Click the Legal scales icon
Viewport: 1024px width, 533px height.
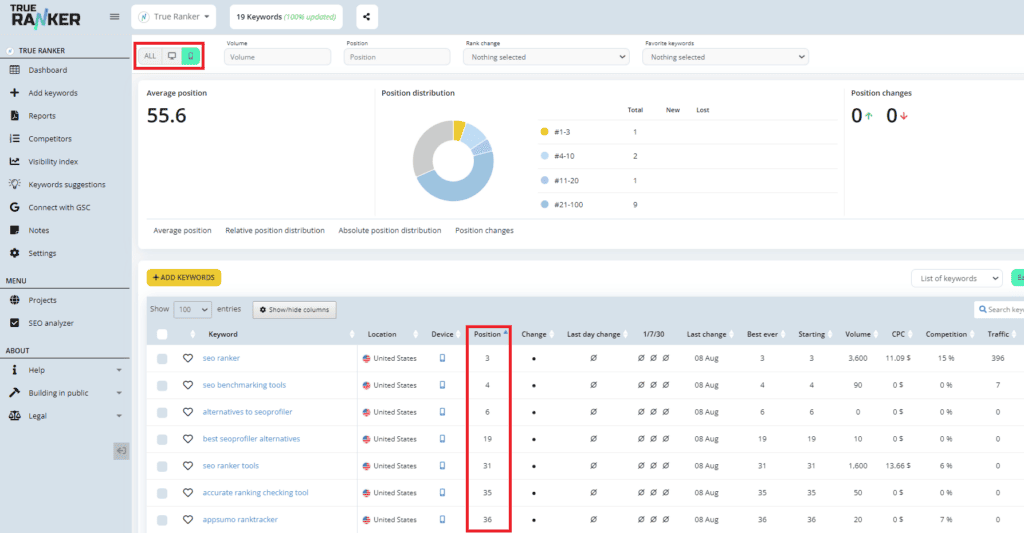[14, 415]
